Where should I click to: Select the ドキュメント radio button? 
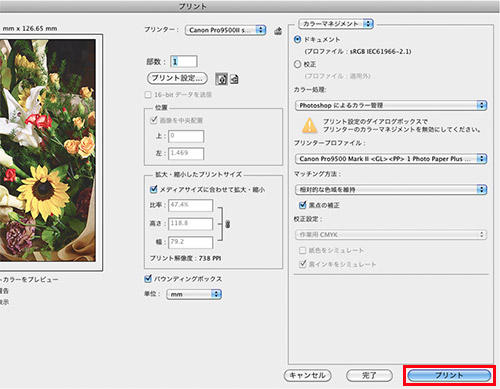(x=297, y=39)
